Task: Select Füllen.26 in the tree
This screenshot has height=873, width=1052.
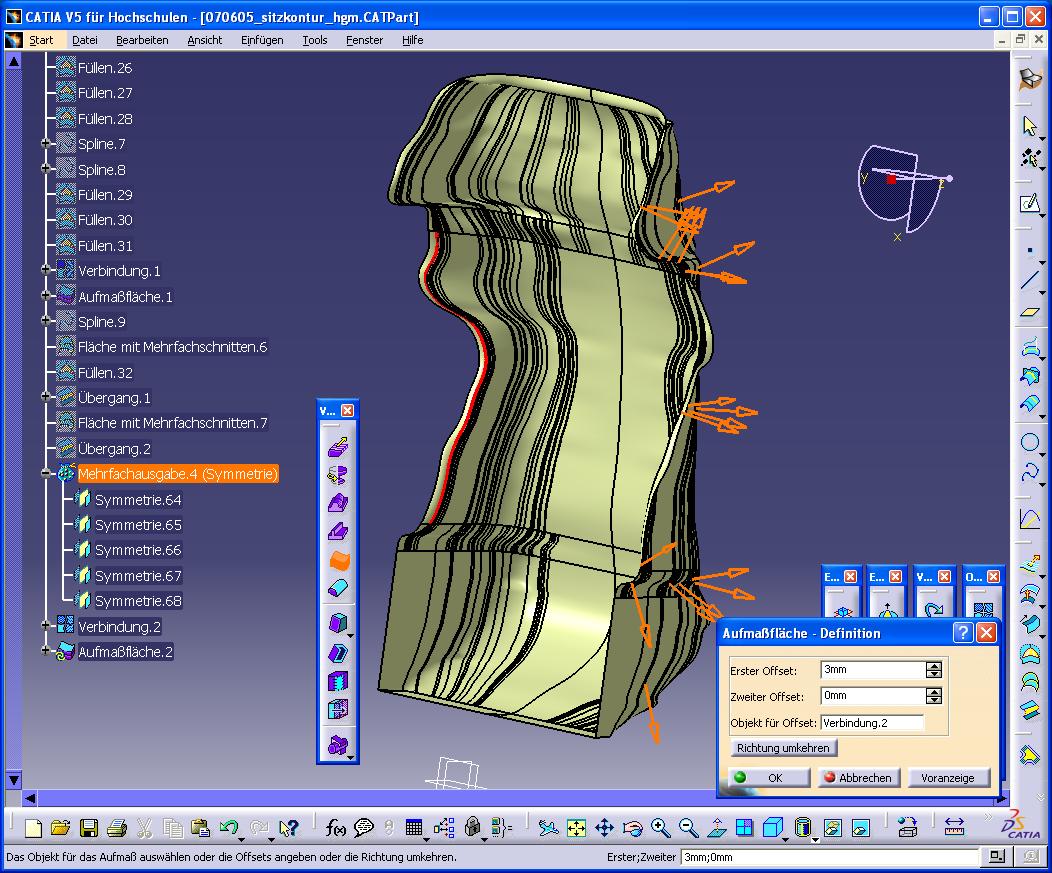Action: [x=105, y=68]
